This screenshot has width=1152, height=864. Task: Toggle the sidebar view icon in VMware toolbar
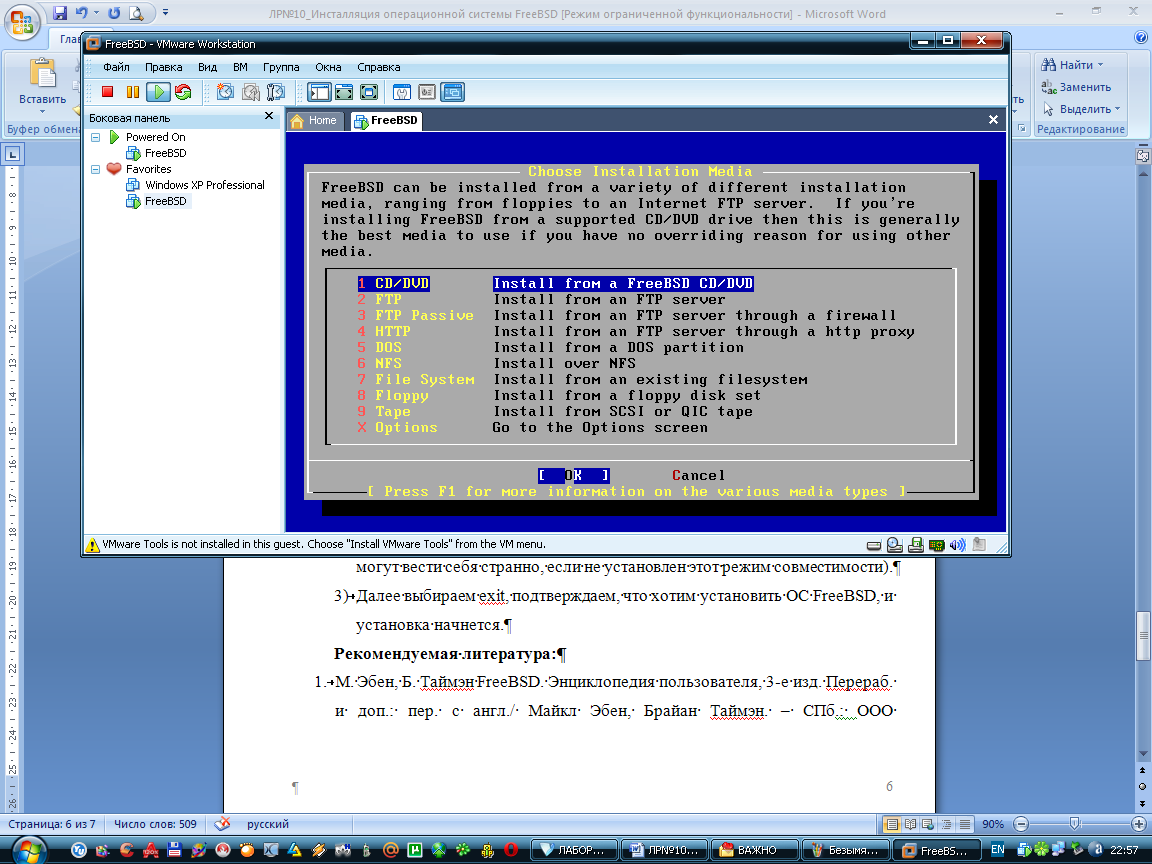coord(319,92)
